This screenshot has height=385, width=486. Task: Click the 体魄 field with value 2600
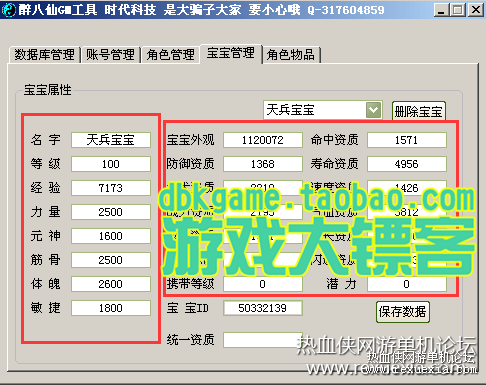[x=111, y=284]
